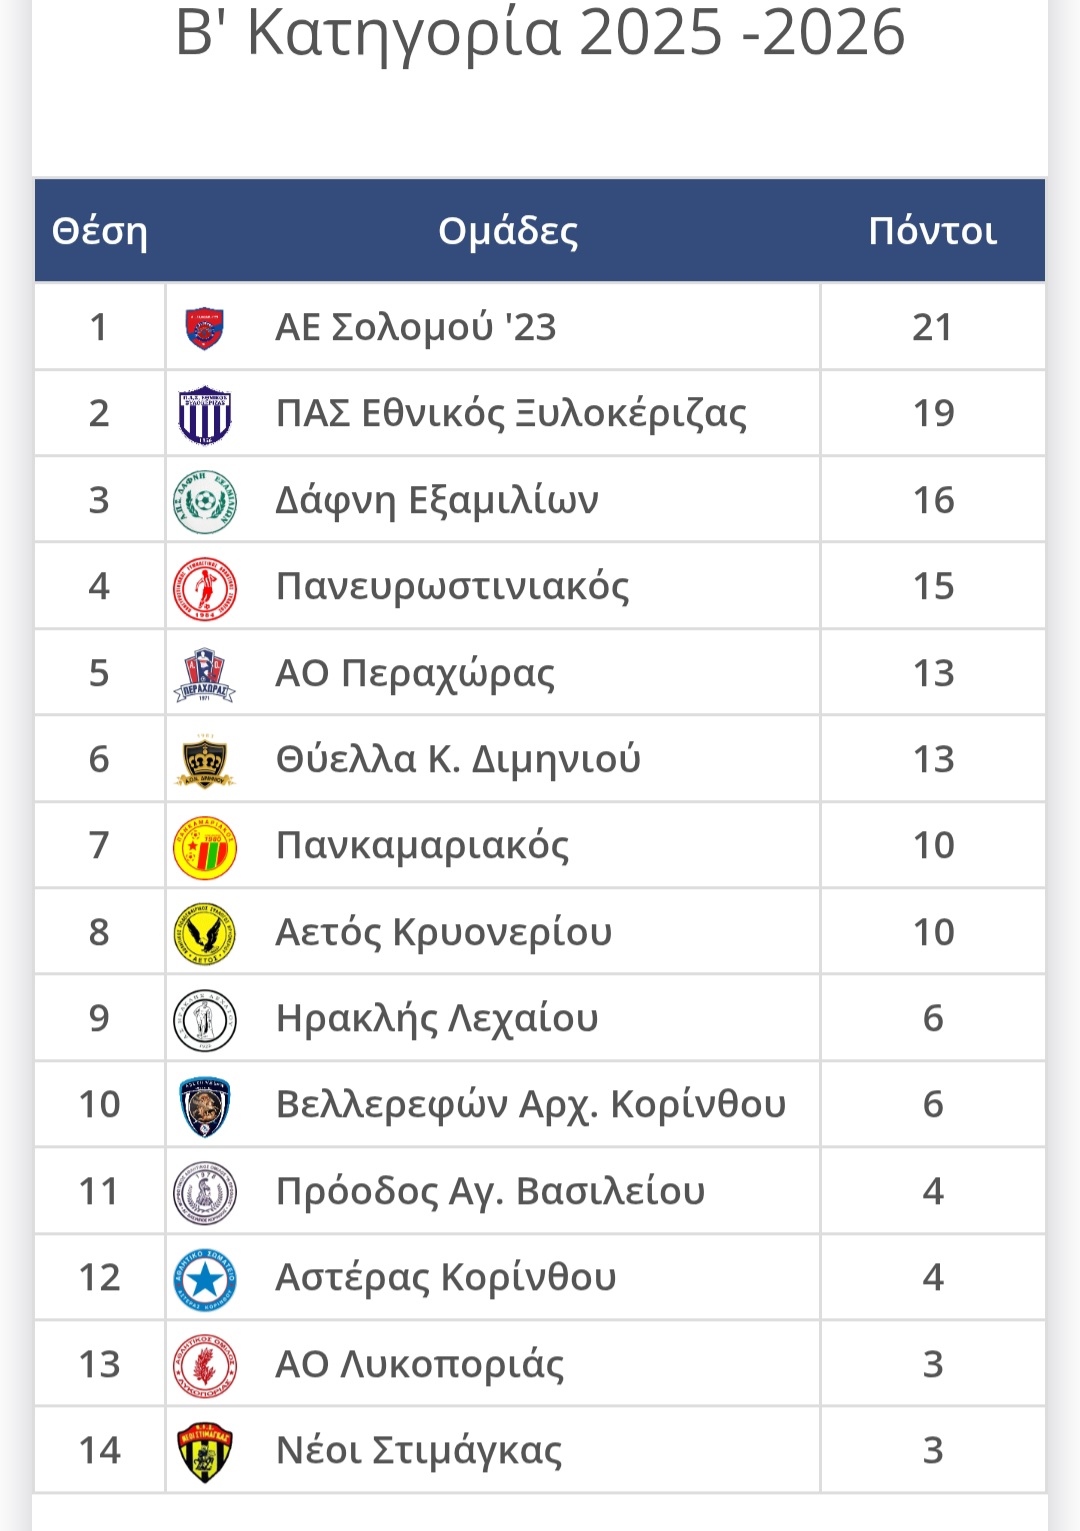This screenshot has width=1080, height=1531.
Task: Click the Ηρακλής Λεχαίου circular emblem
Action: [205, 1019]
